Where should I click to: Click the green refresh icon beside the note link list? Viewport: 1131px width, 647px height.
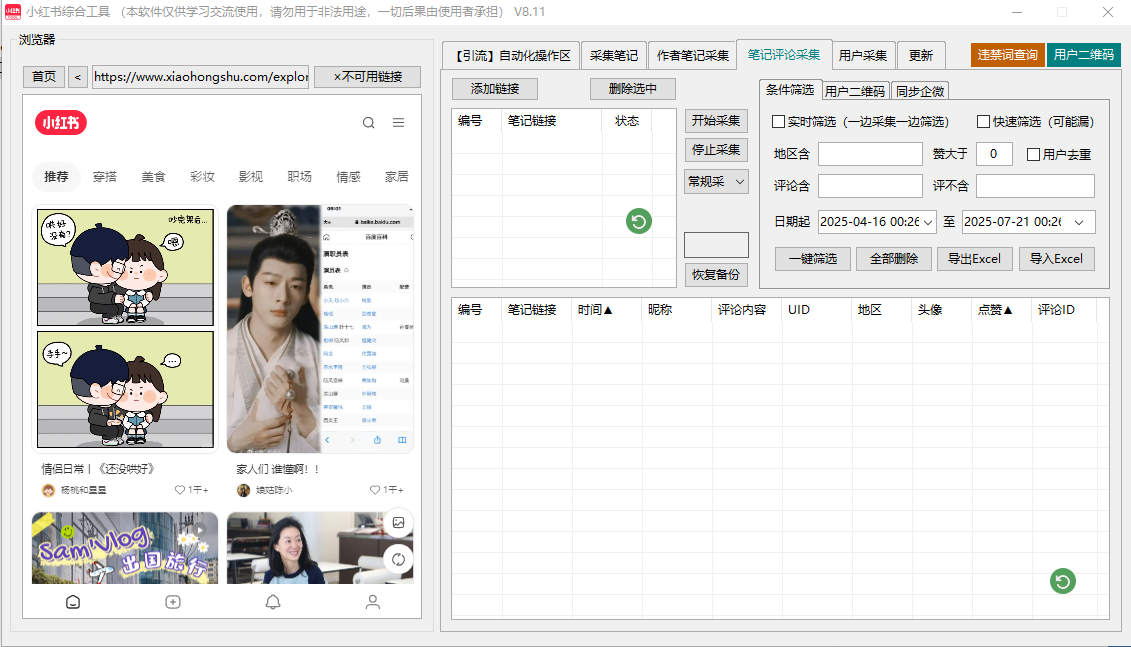[638, 221]
